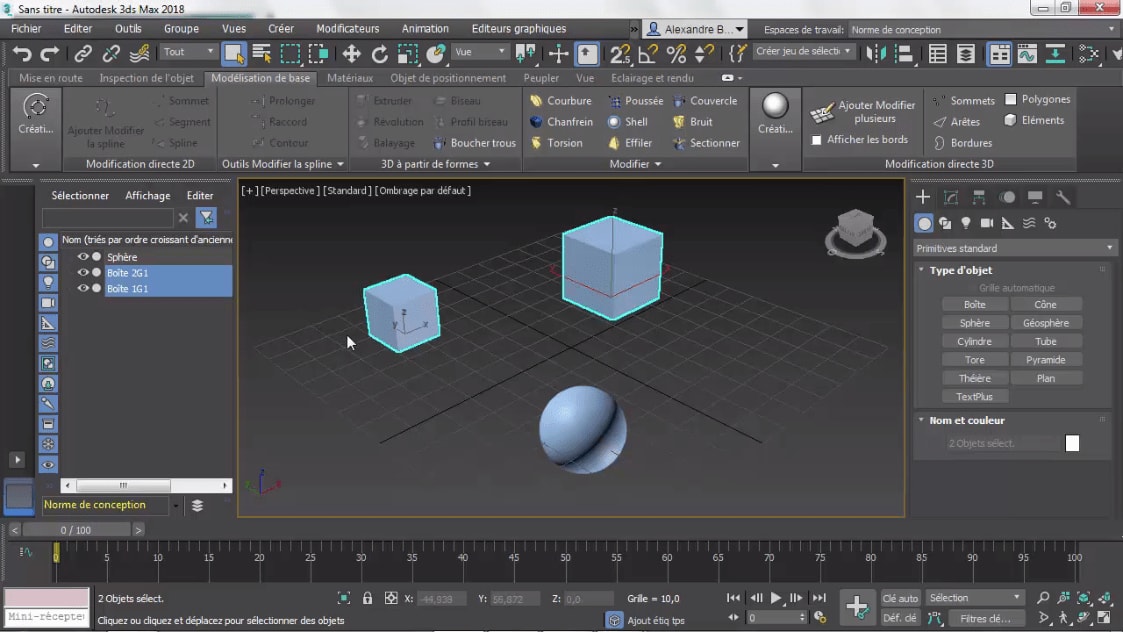Toggle Arêtes sub-object mode
Viewport: 1123px width, 632px height.
click(x=957, y=122)
